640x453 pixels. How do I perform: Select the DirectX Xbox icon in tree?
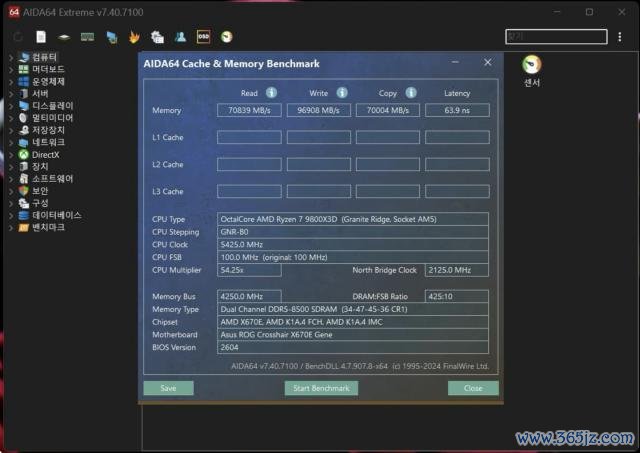pyautogui.click(x=24, y=155)
